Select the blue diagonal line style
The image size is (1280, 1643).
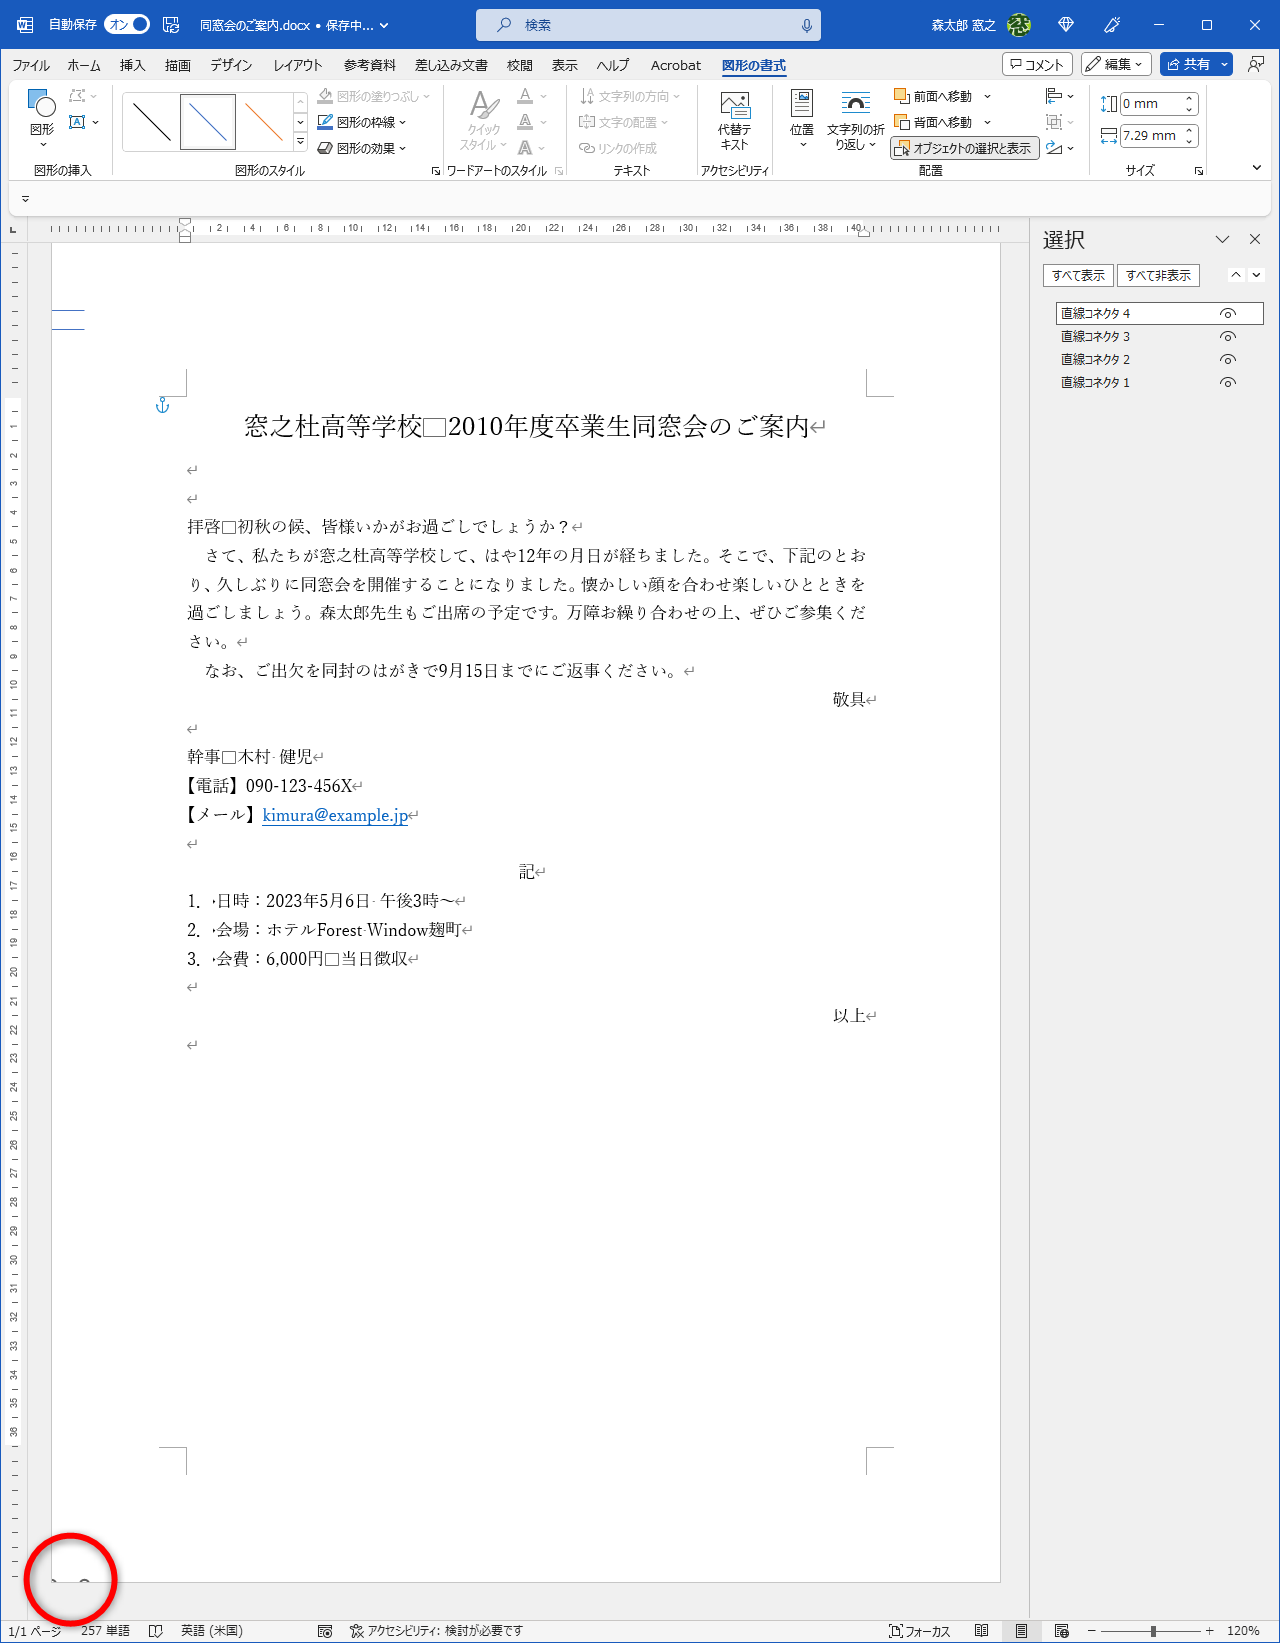click(x=208, y=121)
